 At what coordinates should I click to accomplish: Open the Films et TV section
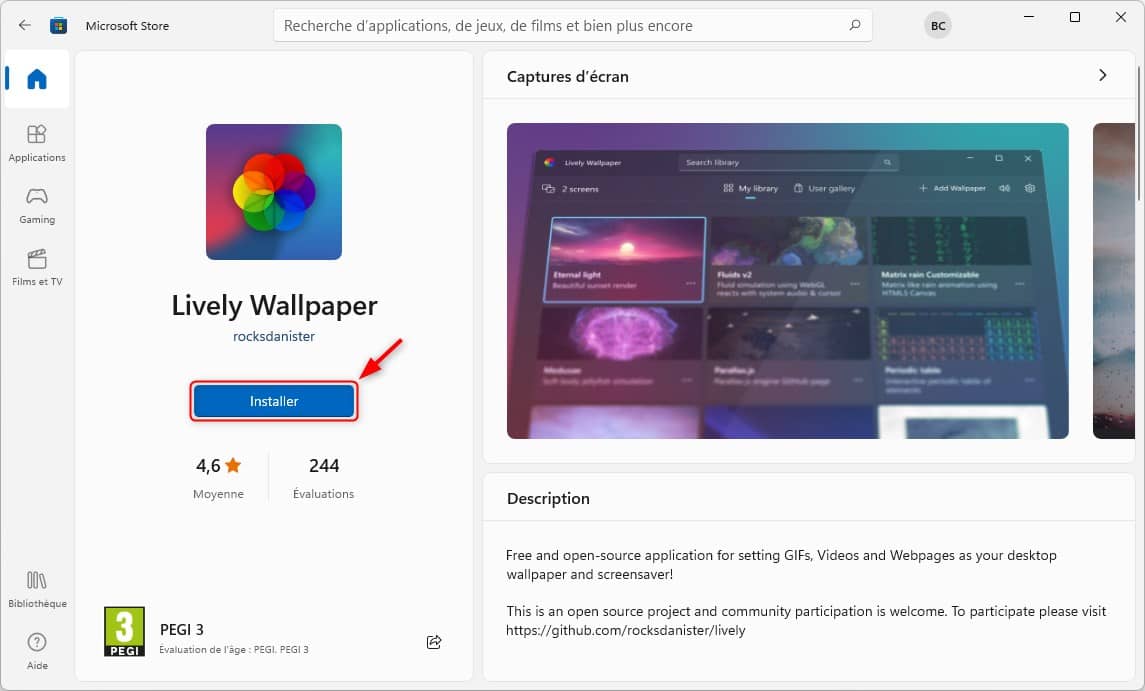click(x=37, y=267)
